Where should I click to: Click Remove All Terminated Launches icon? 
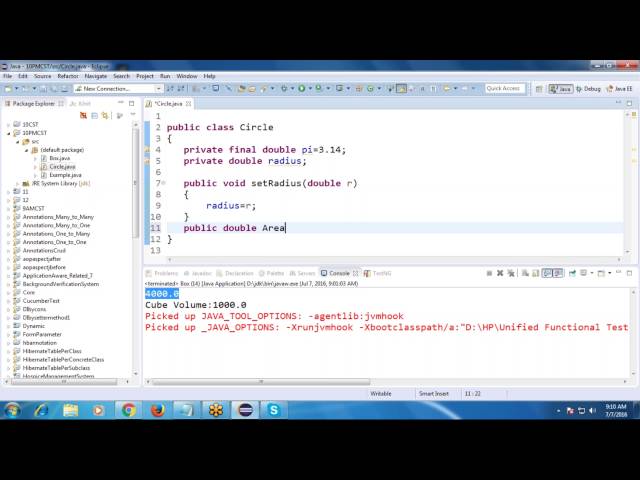tap(511, 273)
